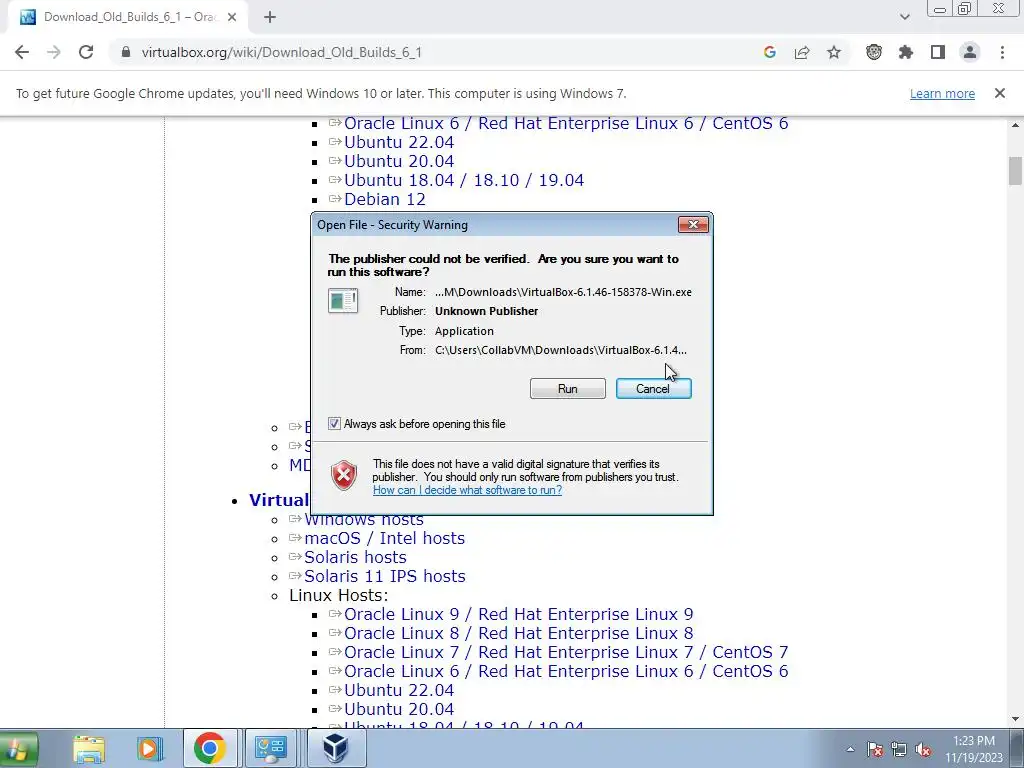Open lower Ubuntu 22.04 download link
1024x768 pixels.
pyautogui.click(x=399, y=690)
